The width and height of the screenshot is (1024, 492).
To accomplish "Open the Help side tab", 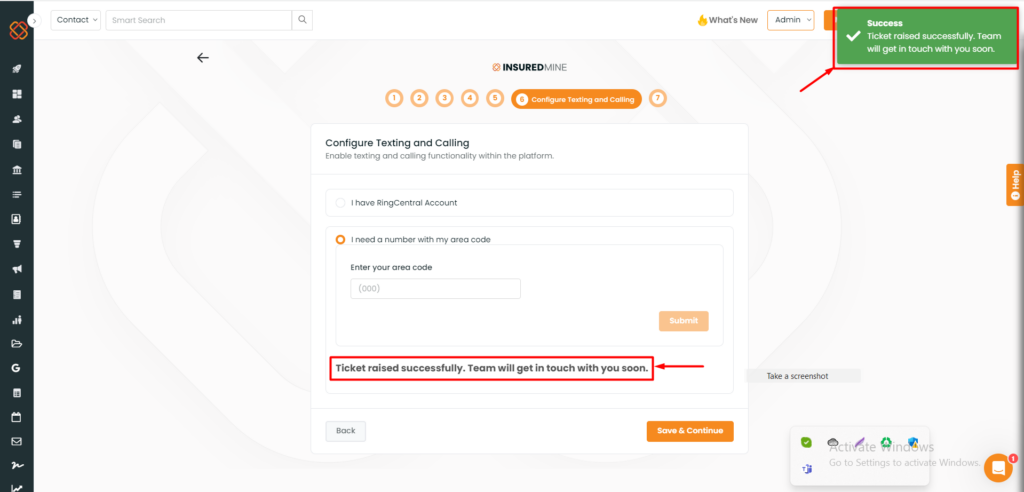I will click(1015, 184).
